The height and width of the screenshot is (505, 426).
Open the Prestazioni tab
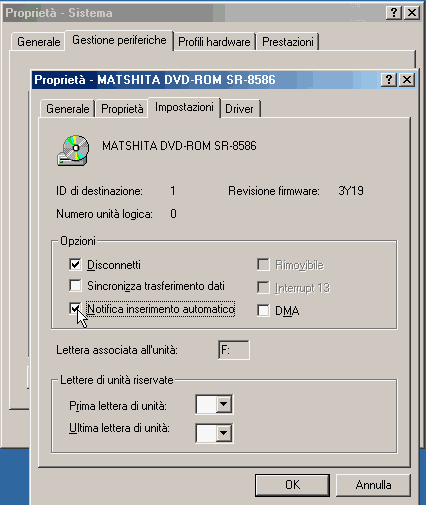tap(288, 42)
